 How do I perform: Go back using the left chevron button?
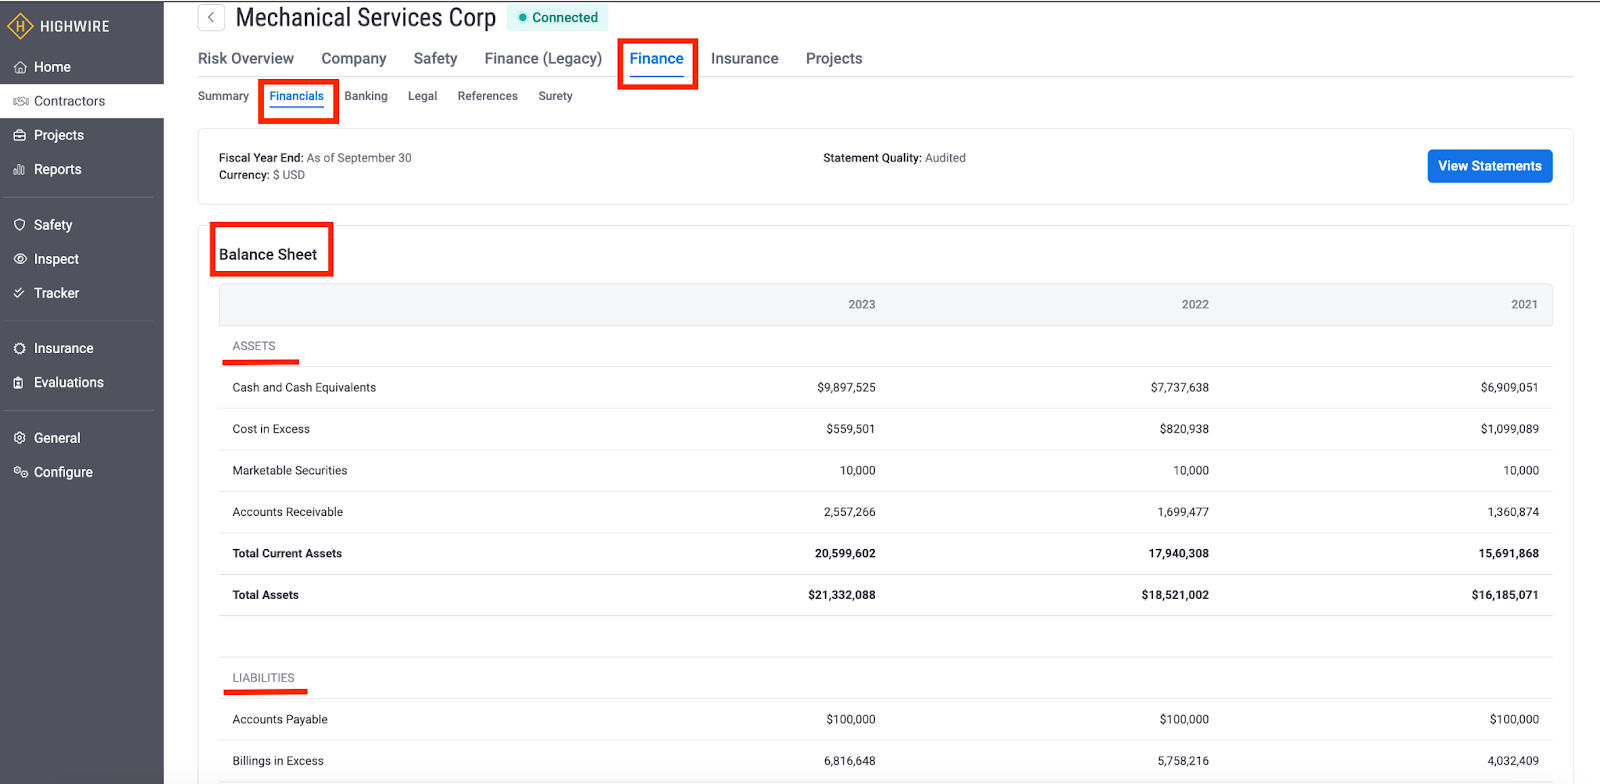pyautogui.click(x=211, y=18)
